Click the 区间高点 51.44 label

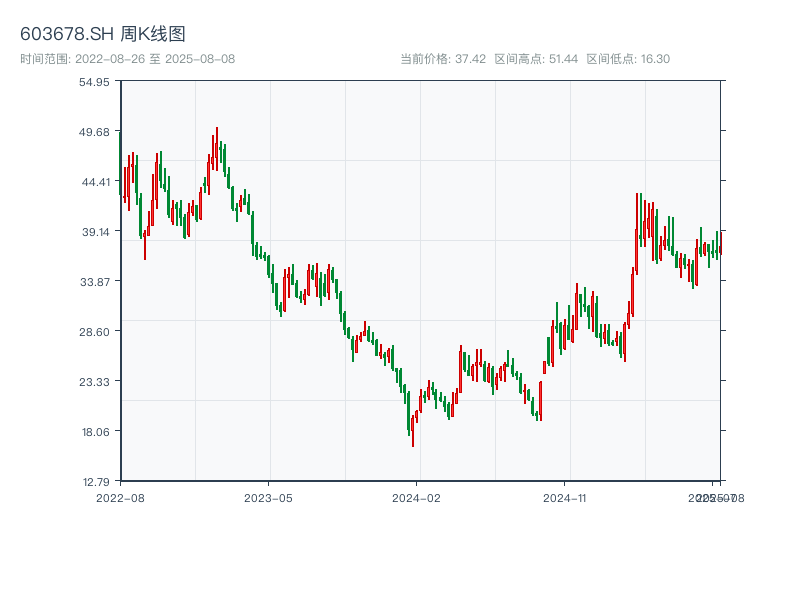tap(536, 59)
